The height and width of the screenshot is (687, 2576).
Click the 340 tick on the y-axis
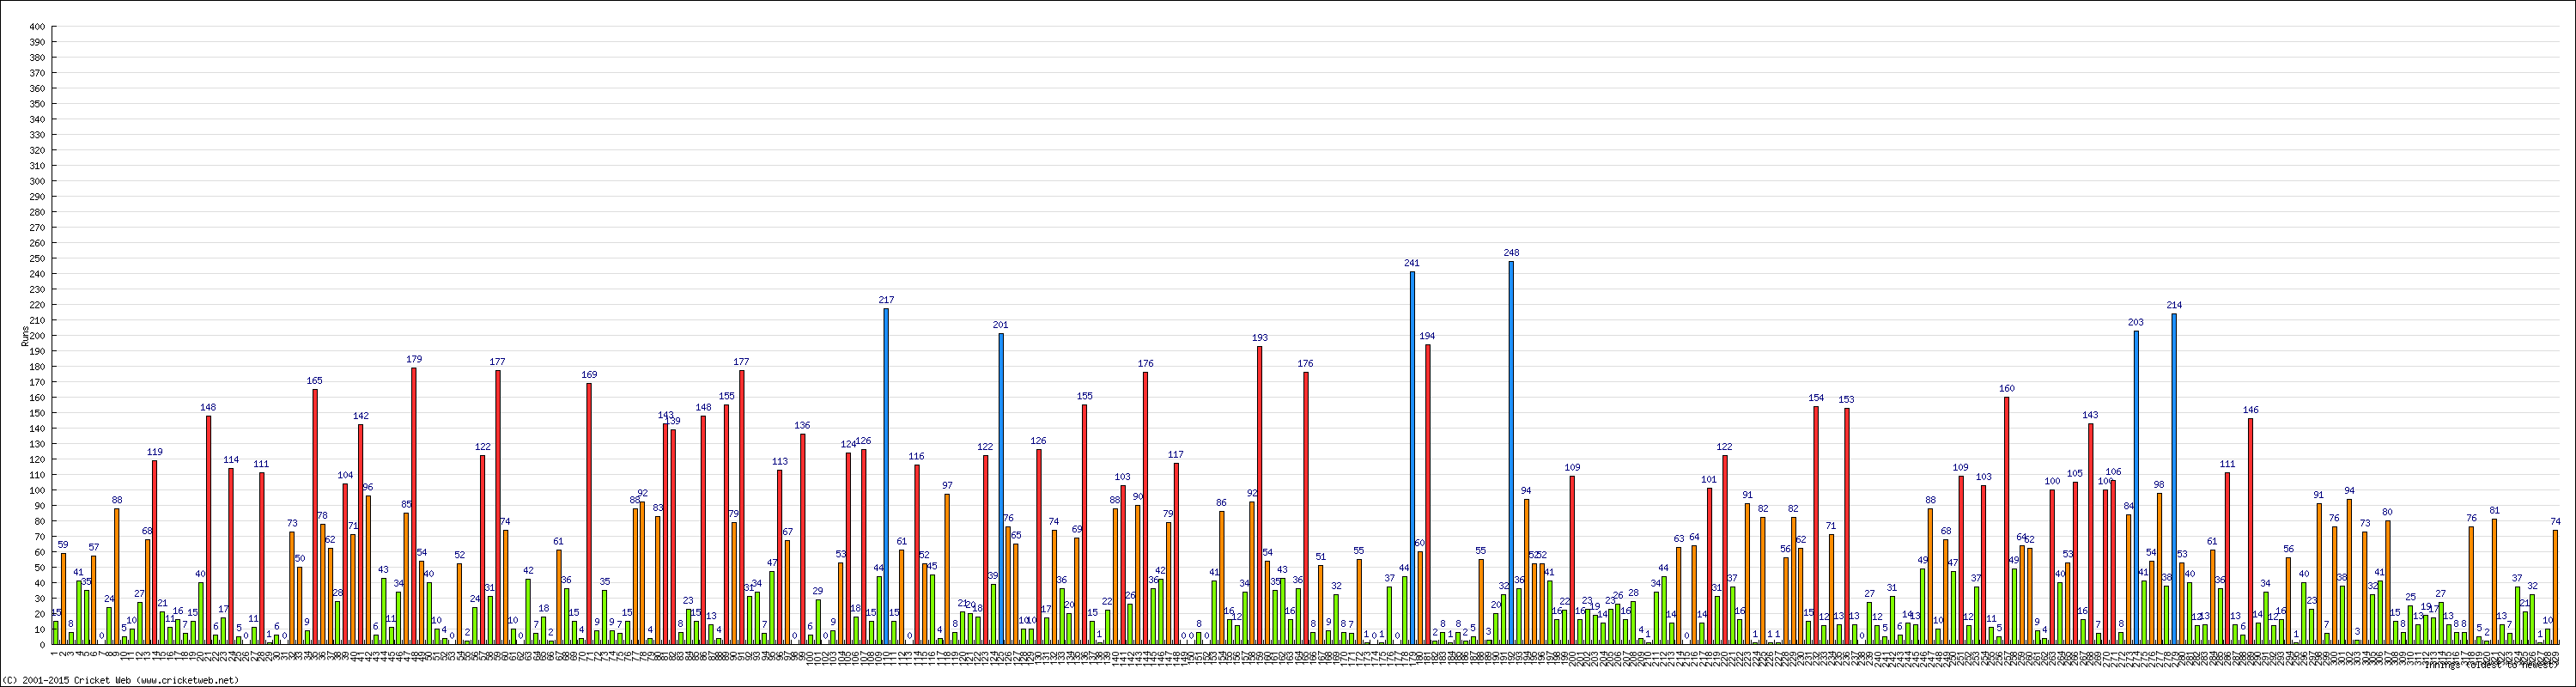coord(36,119)
